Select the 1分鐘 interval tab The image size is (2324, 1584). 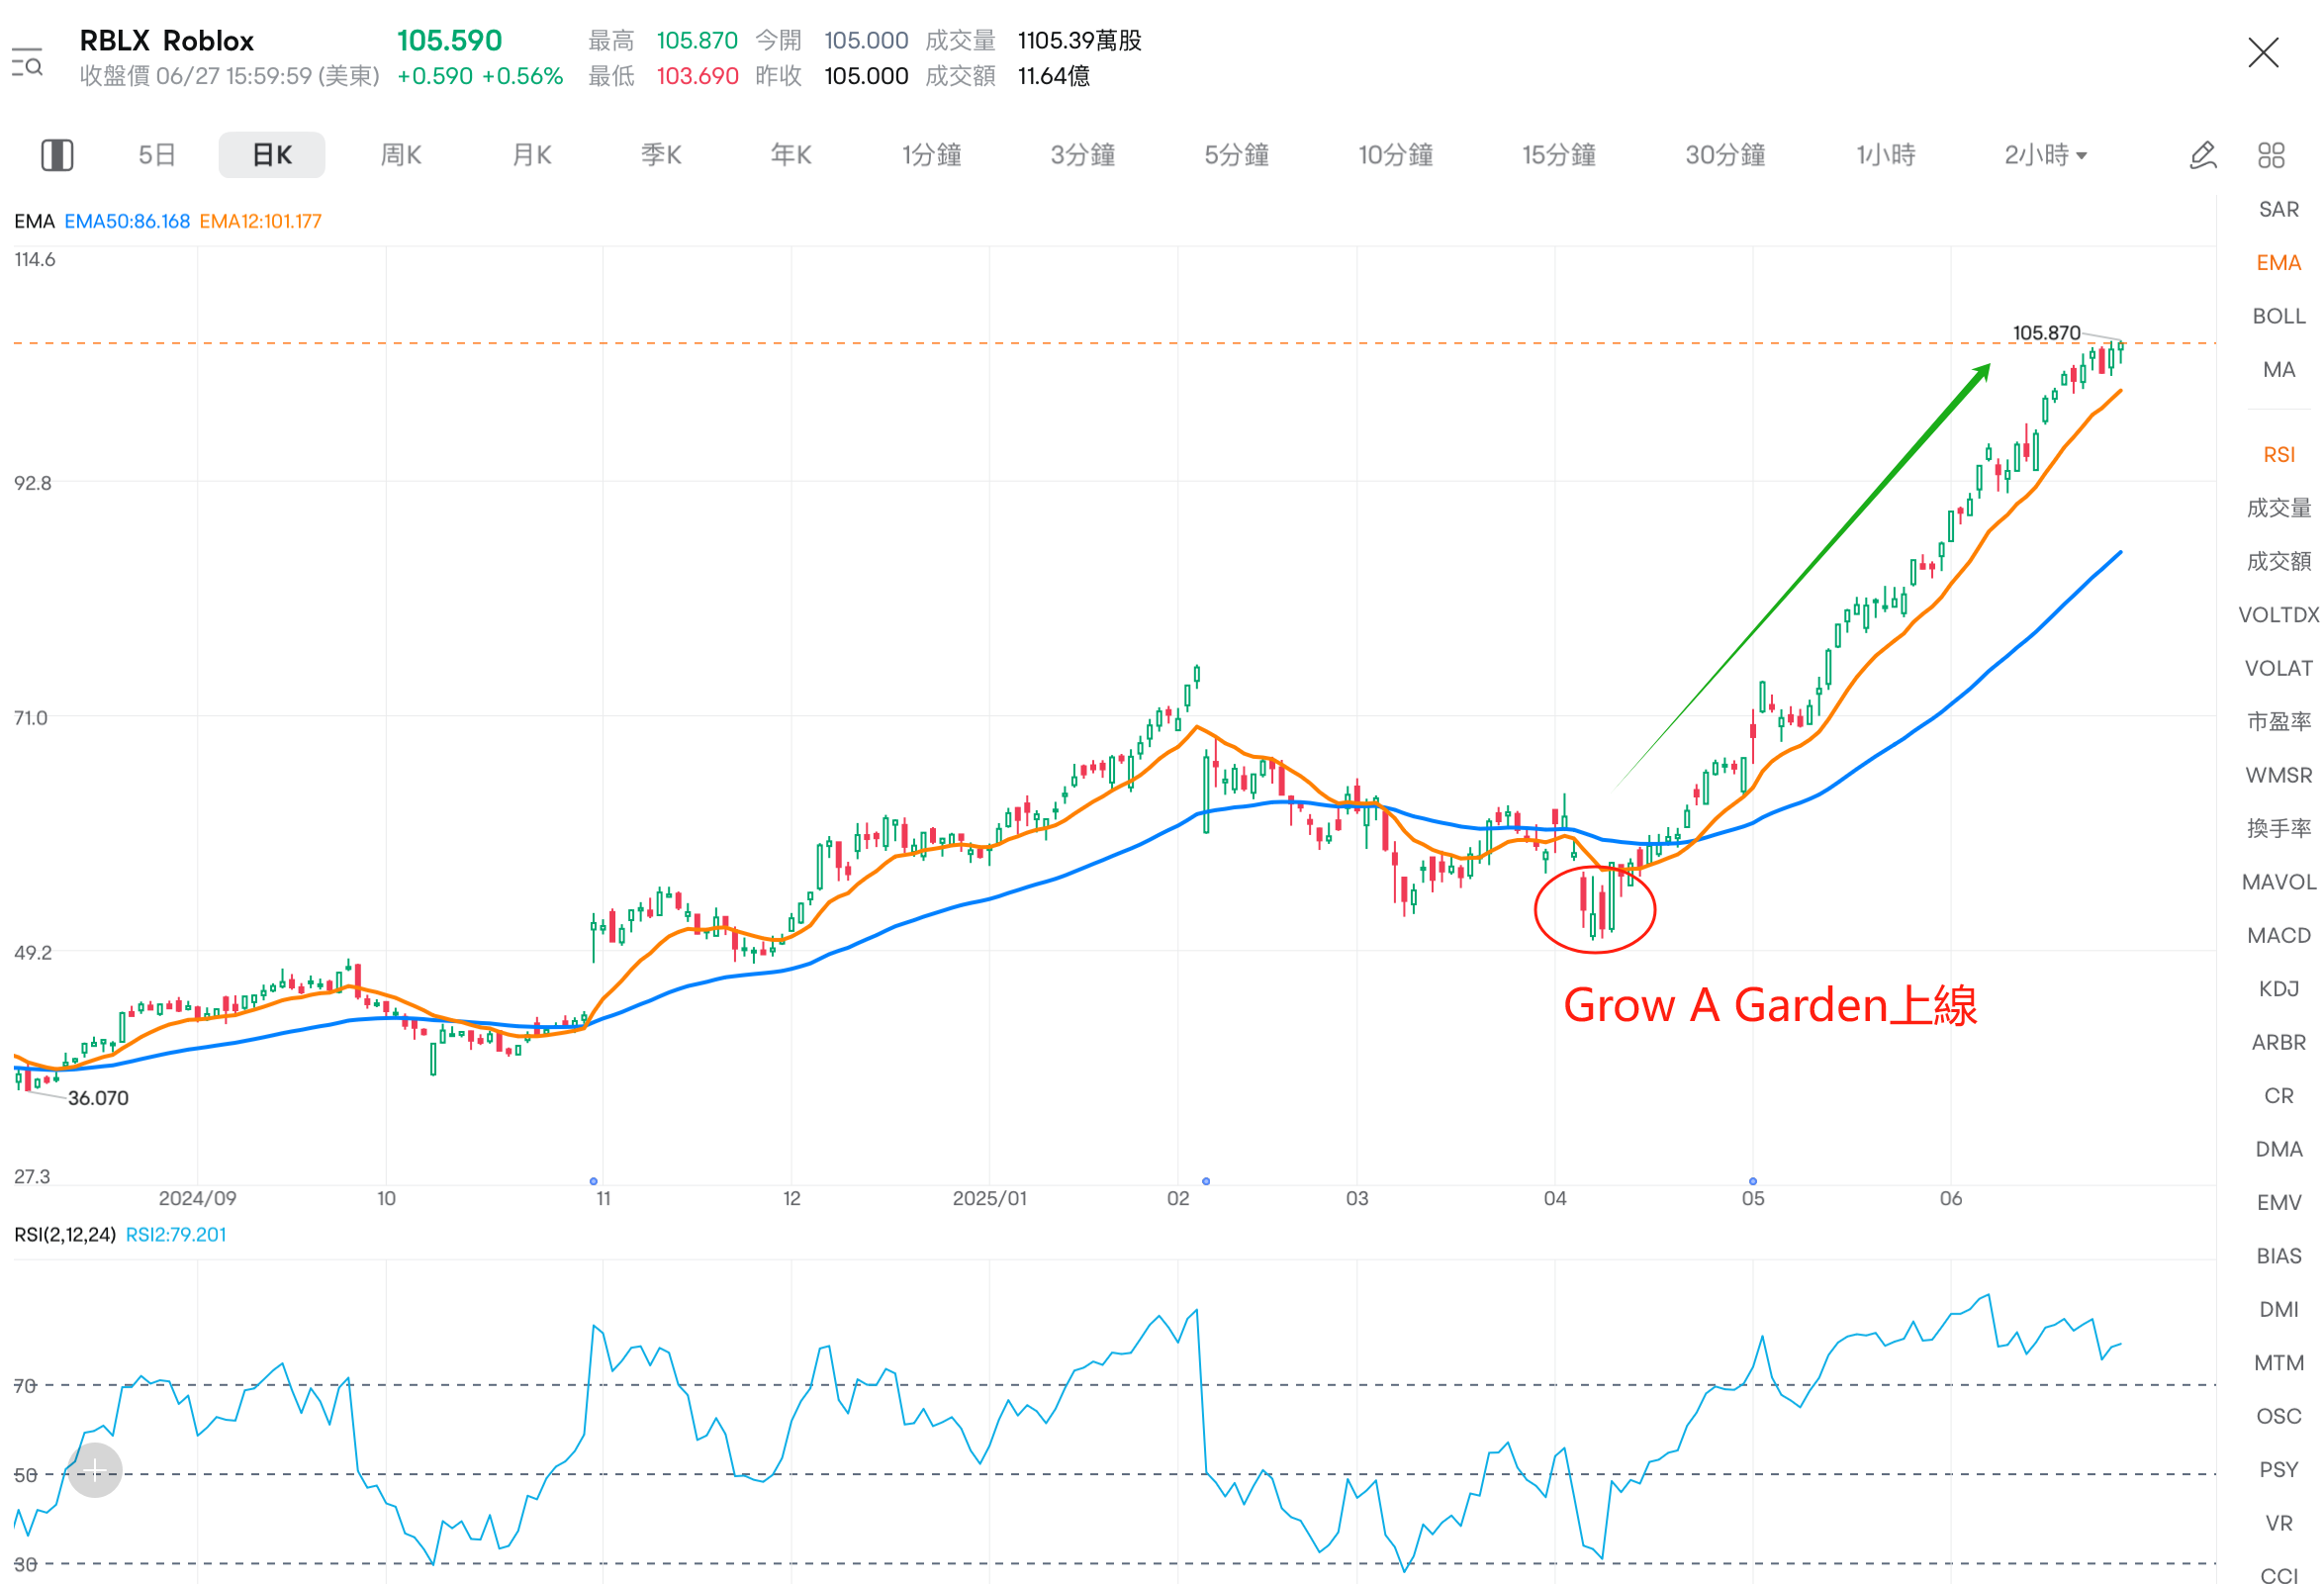932,154
